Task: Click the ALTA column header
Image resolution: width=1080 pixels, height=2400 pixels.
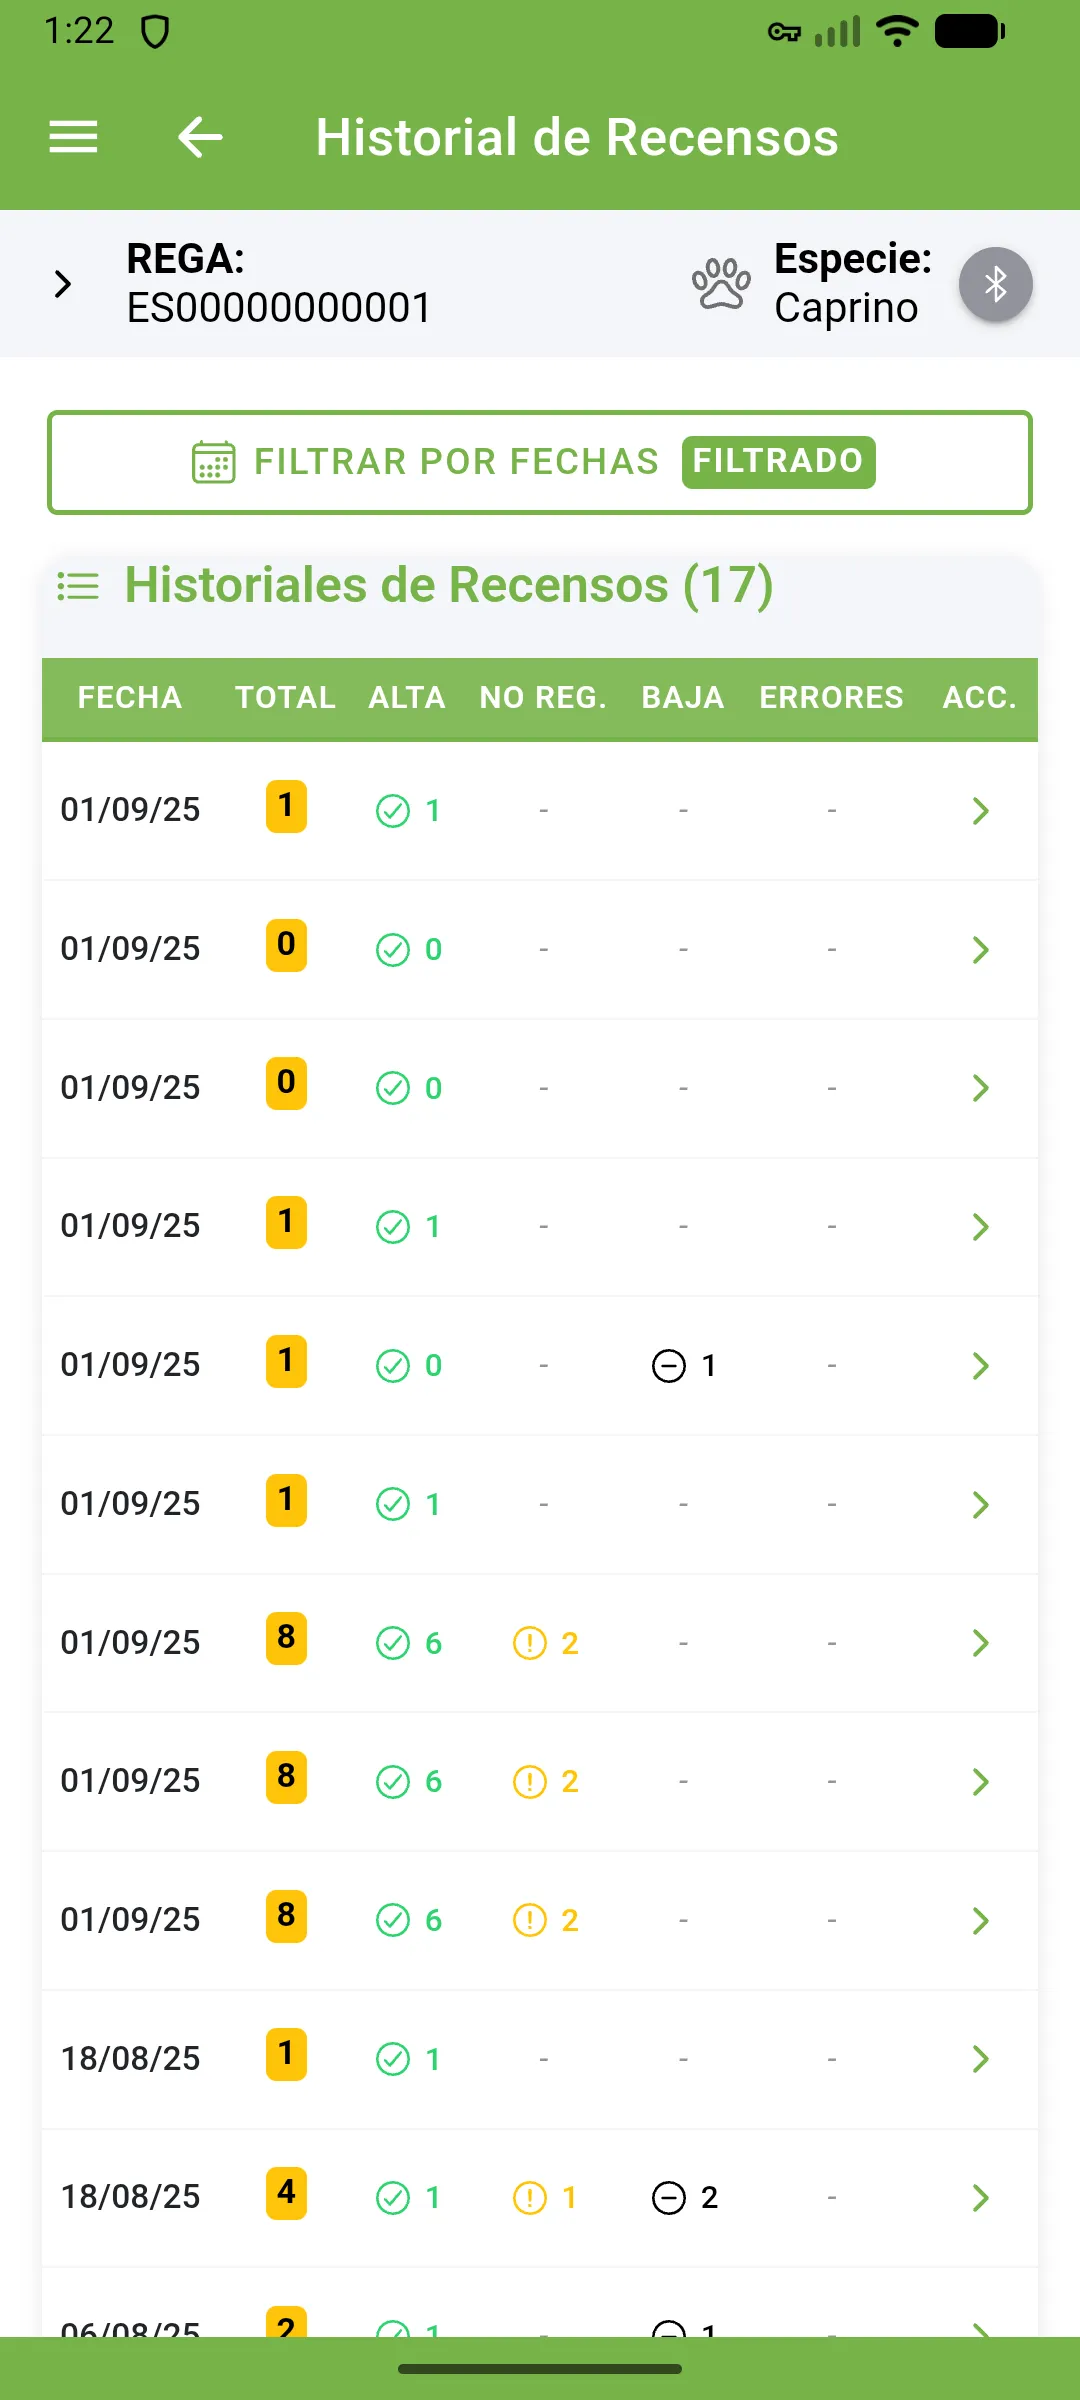Action: [x=407, y=698]
